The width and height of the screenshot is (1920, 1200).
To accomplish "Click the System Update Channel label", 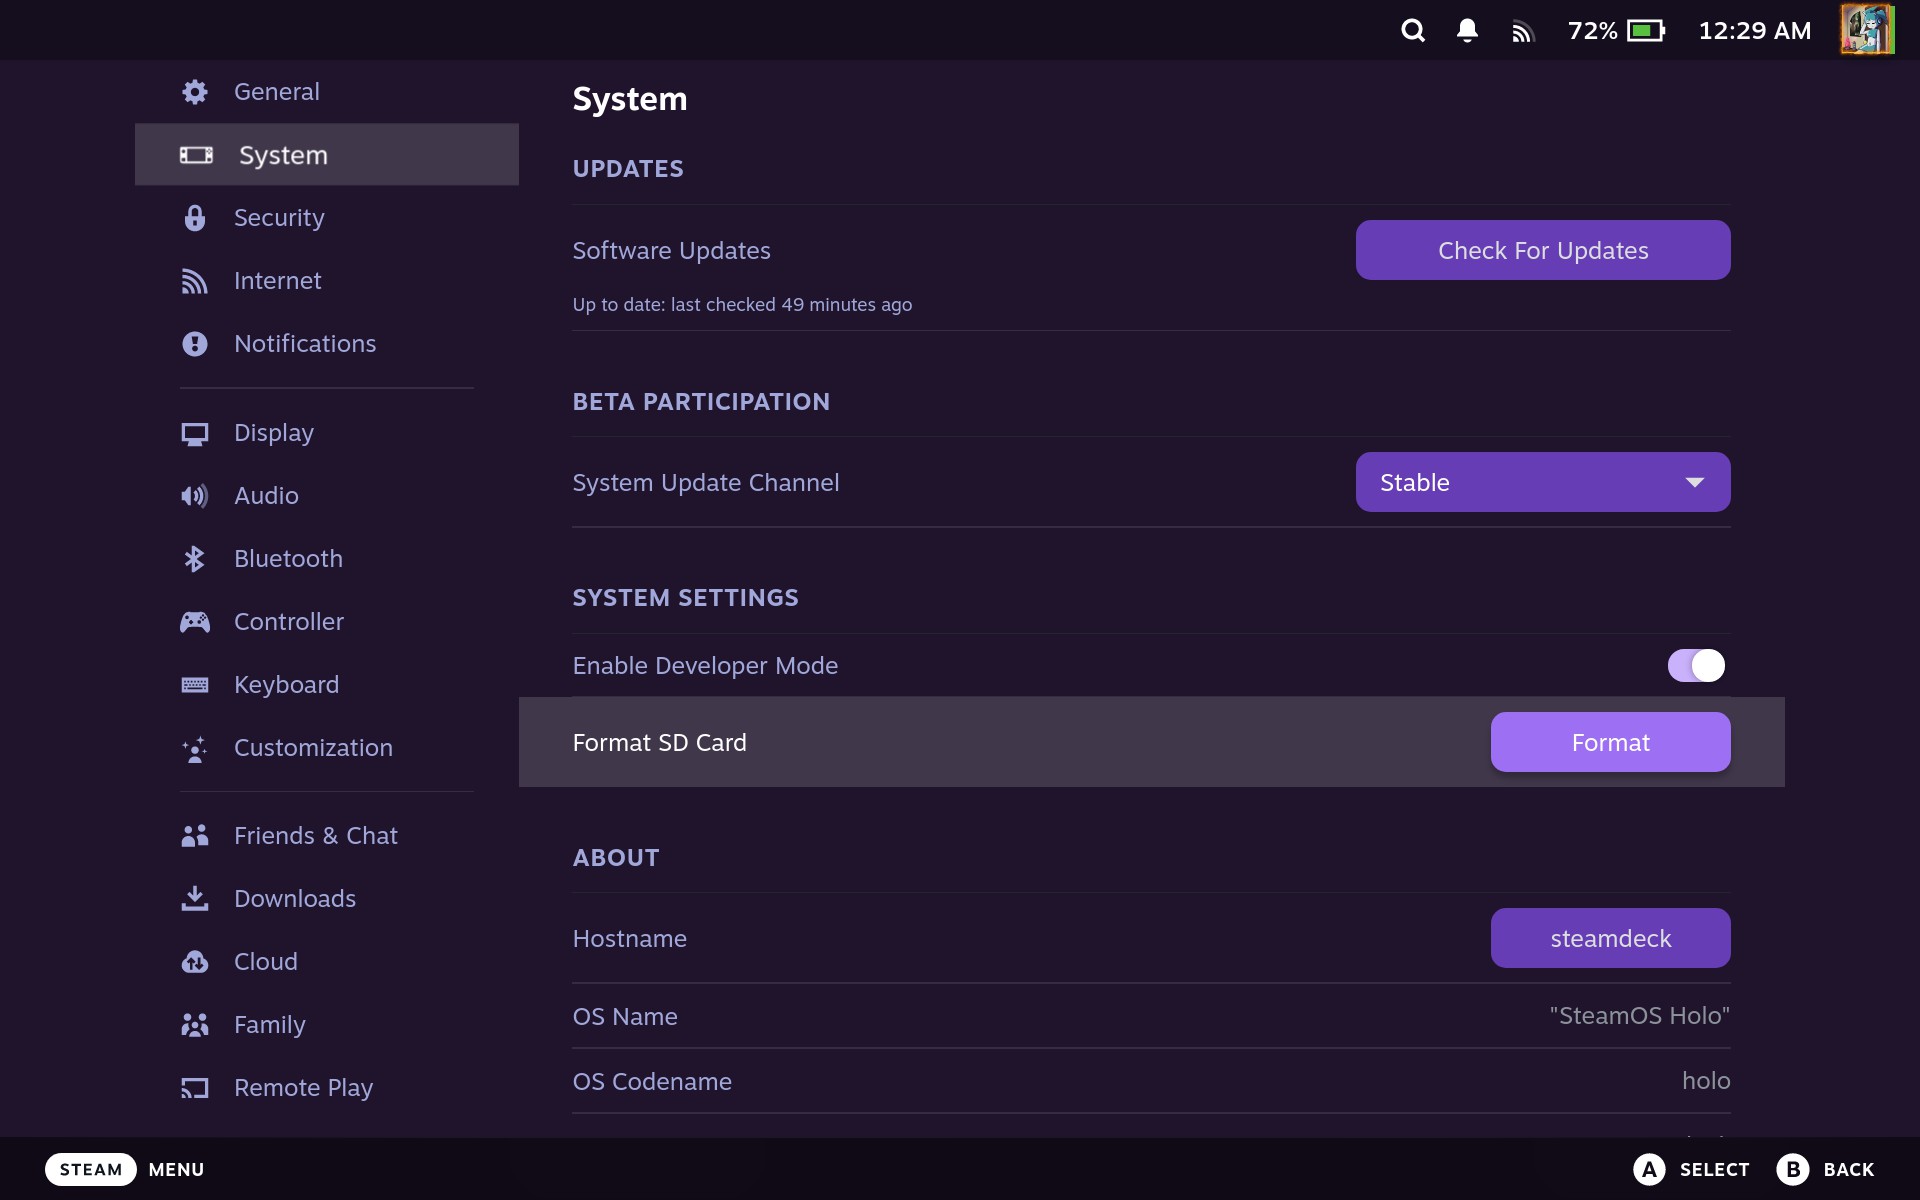I will (x=705, y=483).
